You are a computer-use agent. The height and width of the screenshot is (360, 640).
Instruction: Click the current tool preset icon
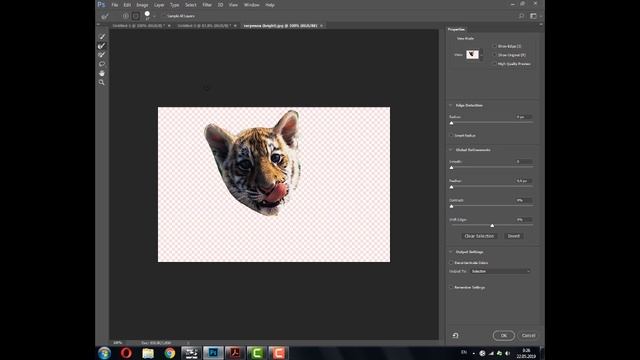pos(105,16)
